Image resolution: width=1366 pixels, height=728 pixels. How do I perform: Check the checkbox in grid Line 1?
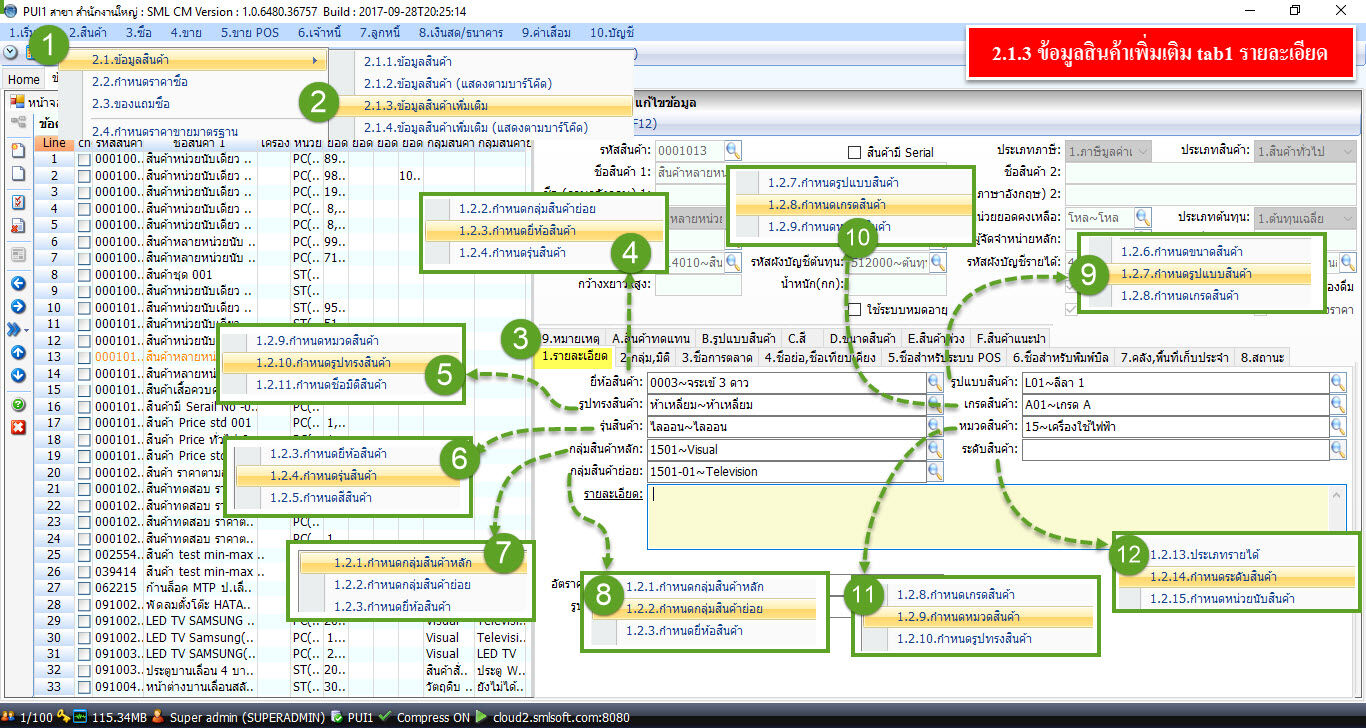pyautogui.click(x=84, y=159)
